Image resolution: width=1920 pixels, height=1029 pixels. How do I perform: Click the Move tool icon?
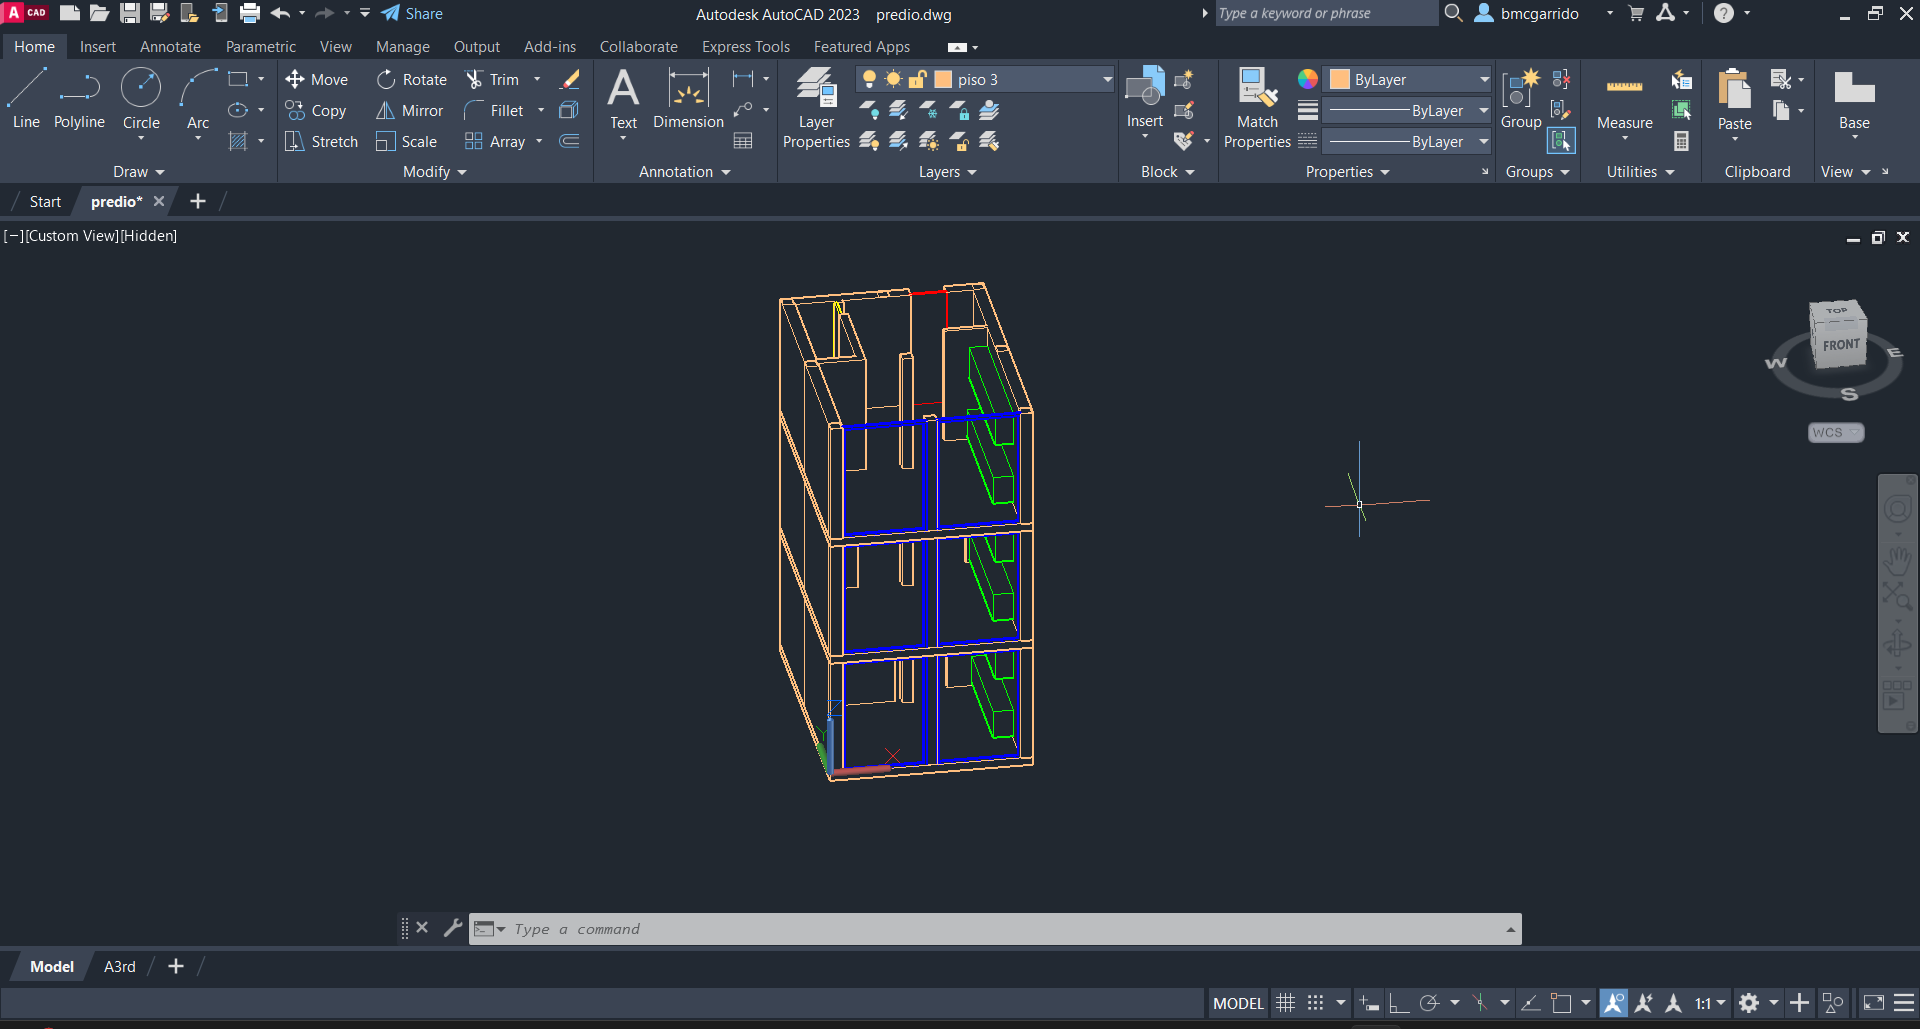point(295,80)
